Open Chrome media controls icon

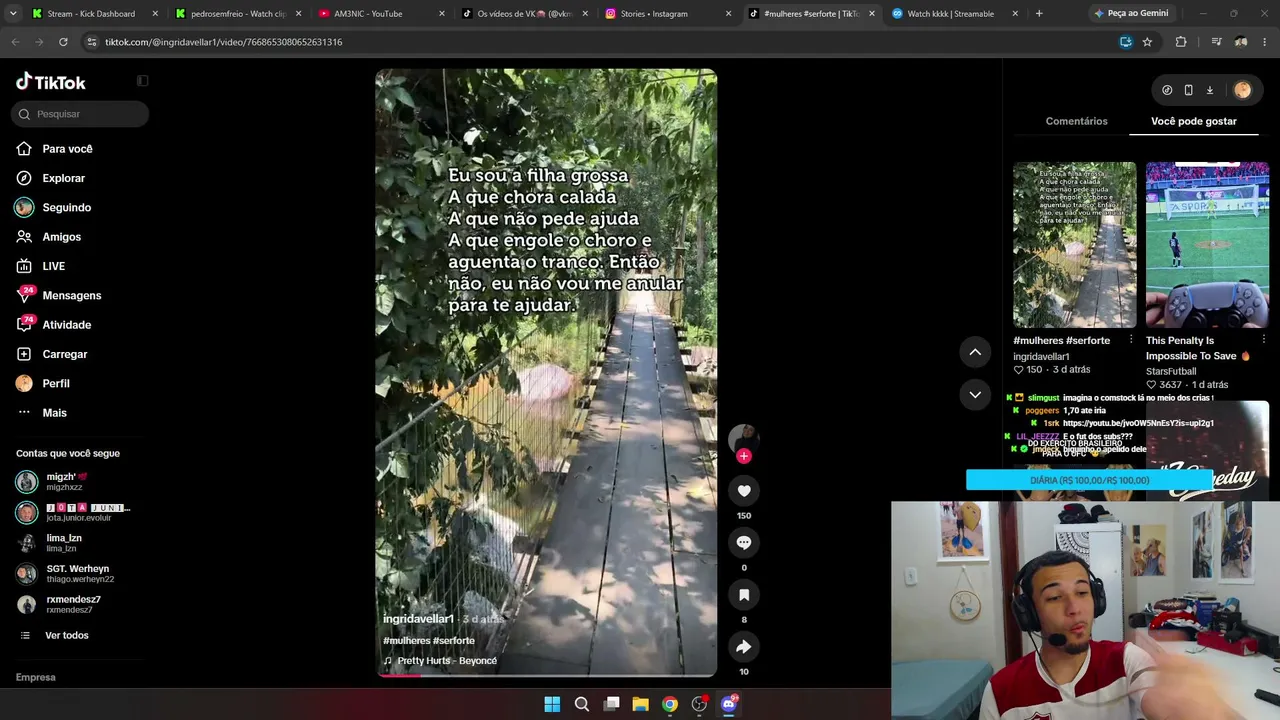1216,42
